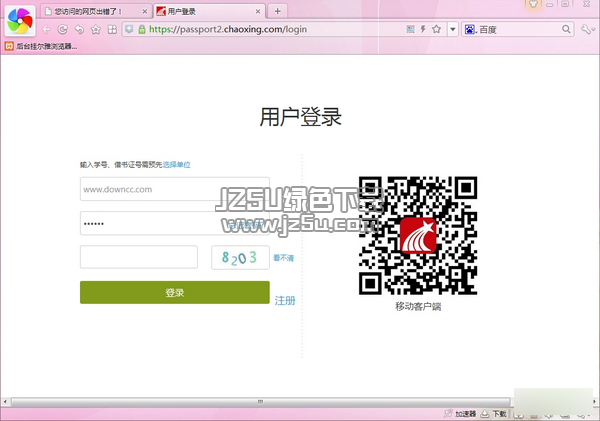600x421 pixels.
Task: Go back with the back arrow
Action: [46, 29]
